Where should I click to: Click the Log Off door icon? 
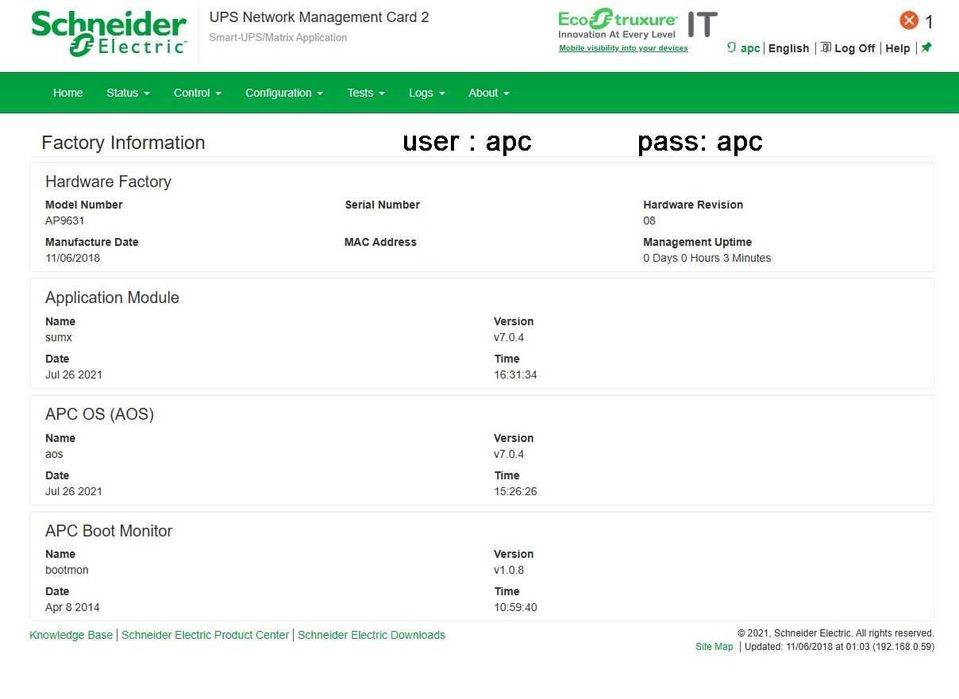coord(826,47)
